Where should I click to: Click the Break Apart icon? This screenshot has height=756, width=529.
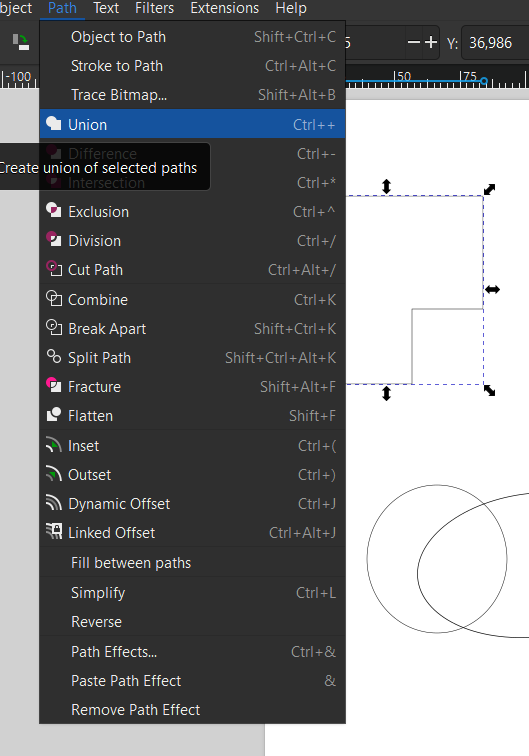pyautogui.click(x=54, y=328)
